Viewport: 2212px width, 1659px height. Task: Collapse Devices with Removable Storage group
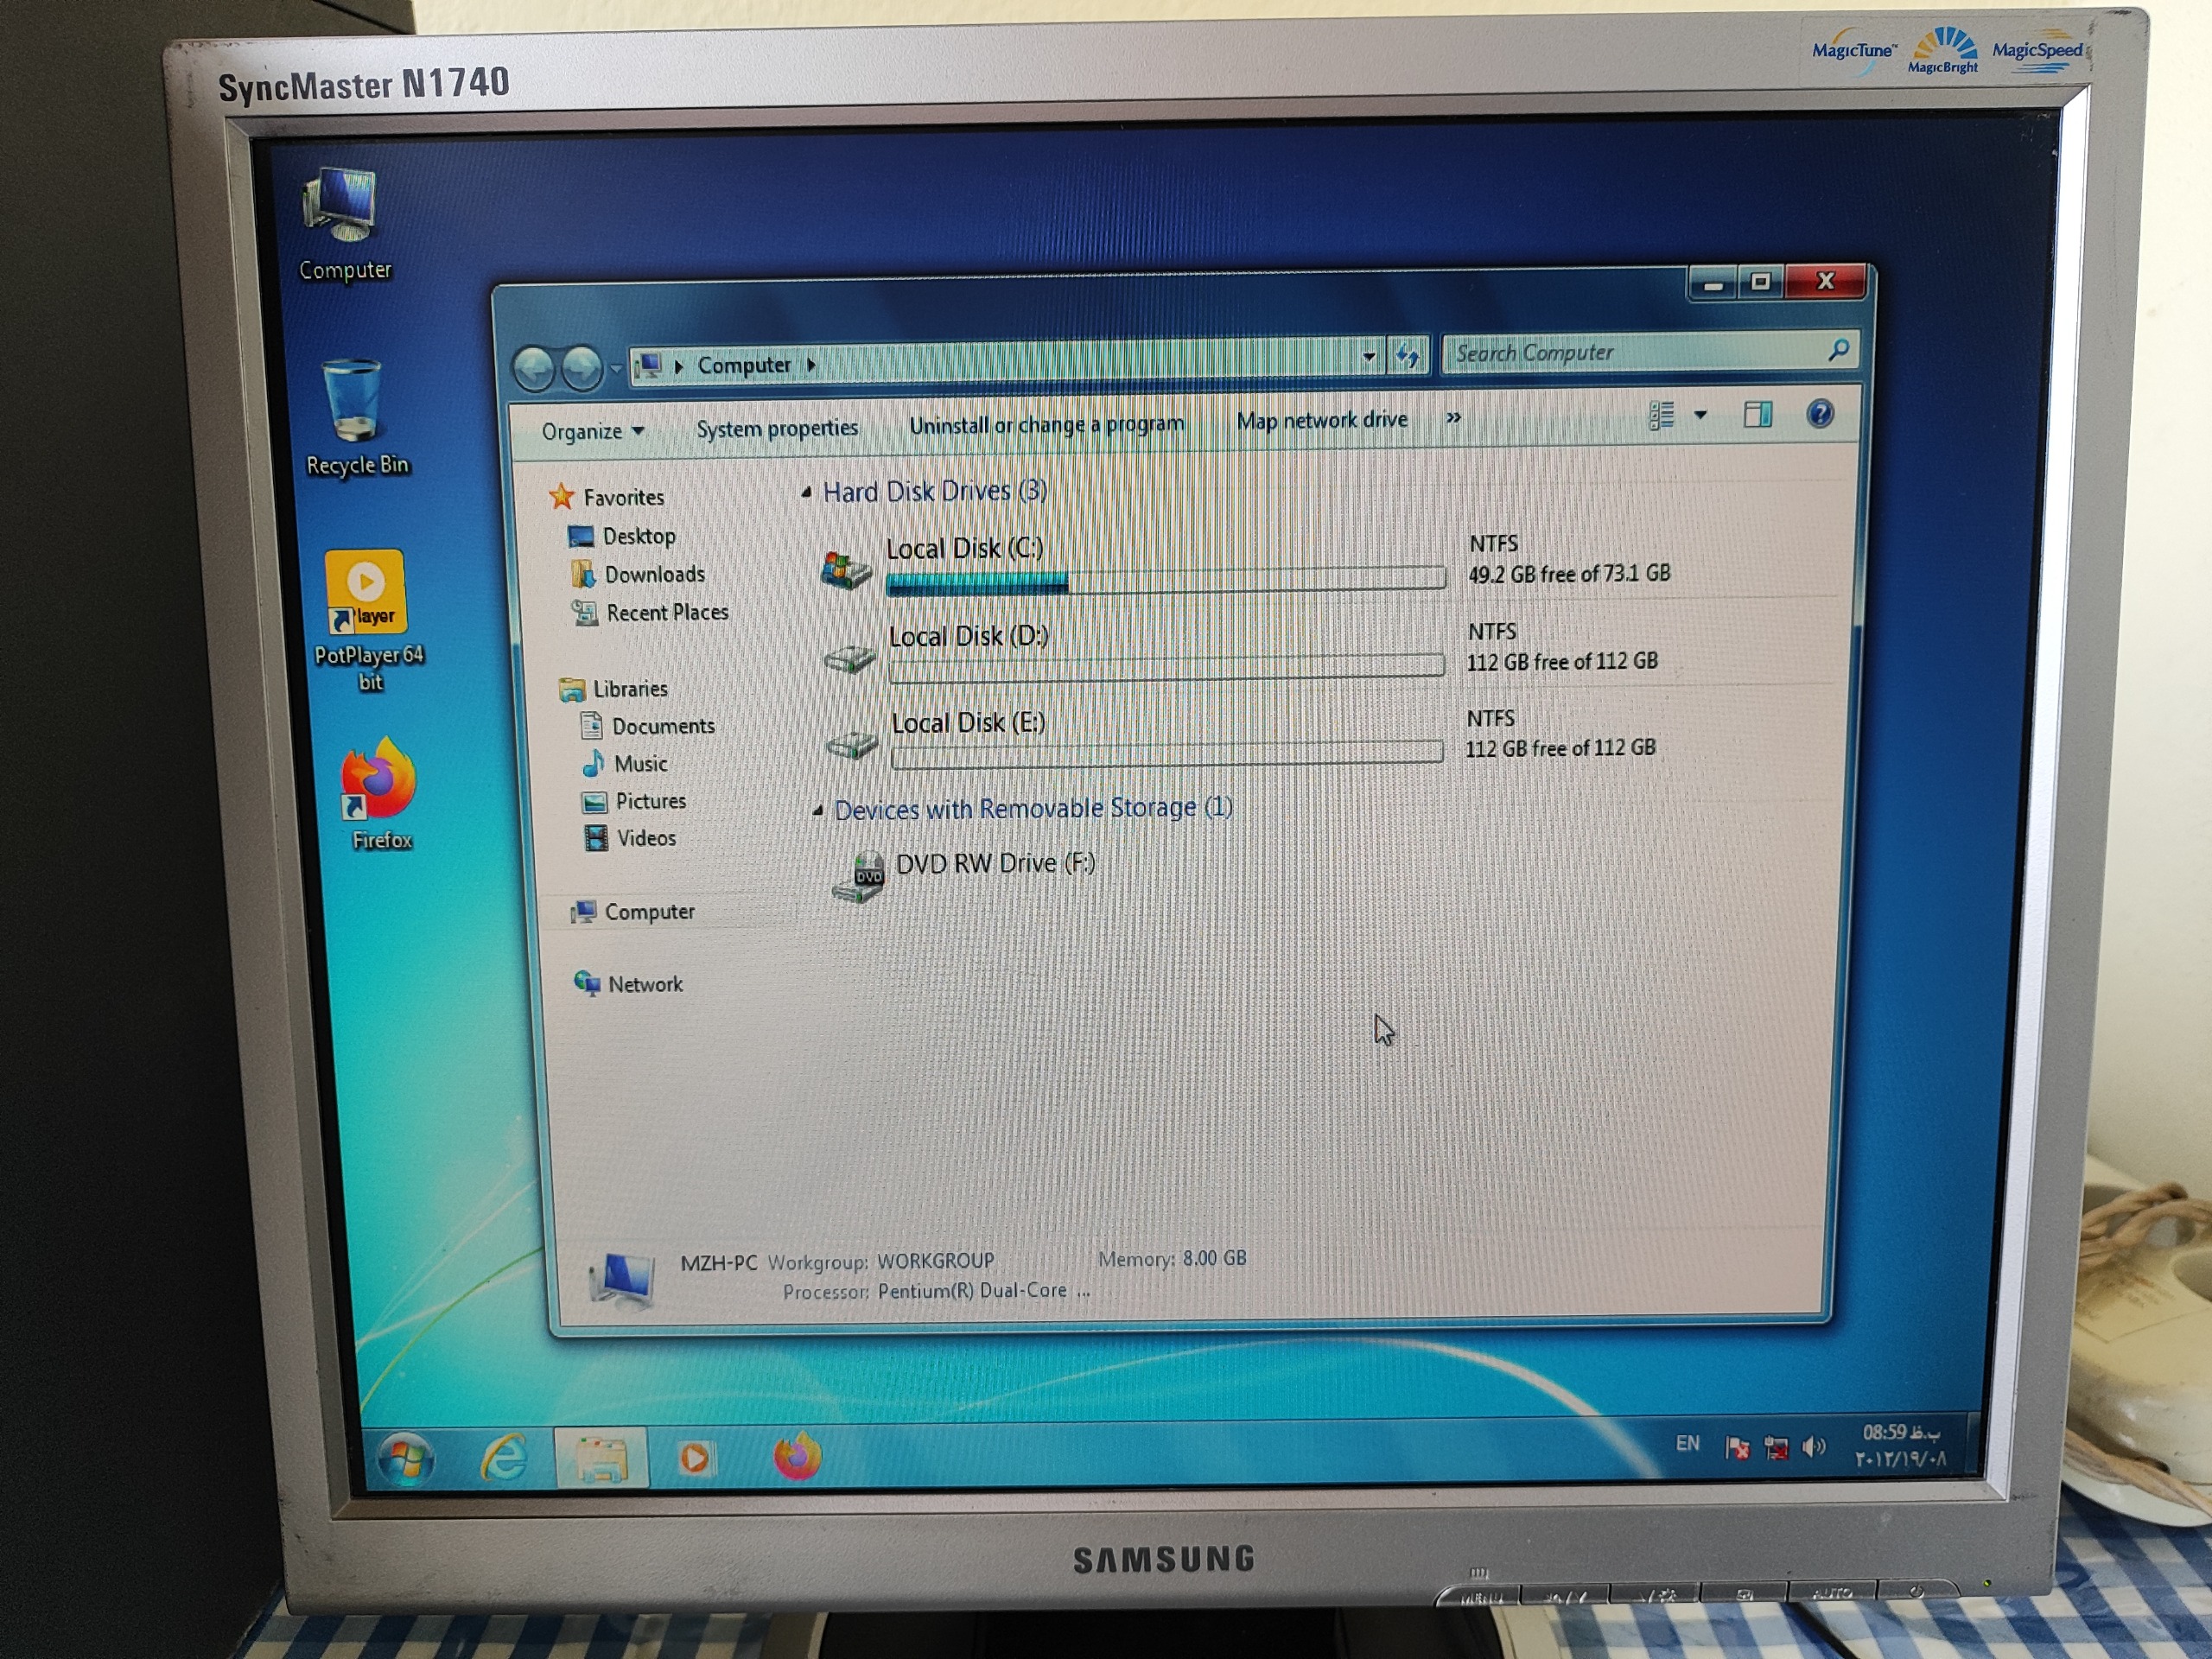(817, 811)
